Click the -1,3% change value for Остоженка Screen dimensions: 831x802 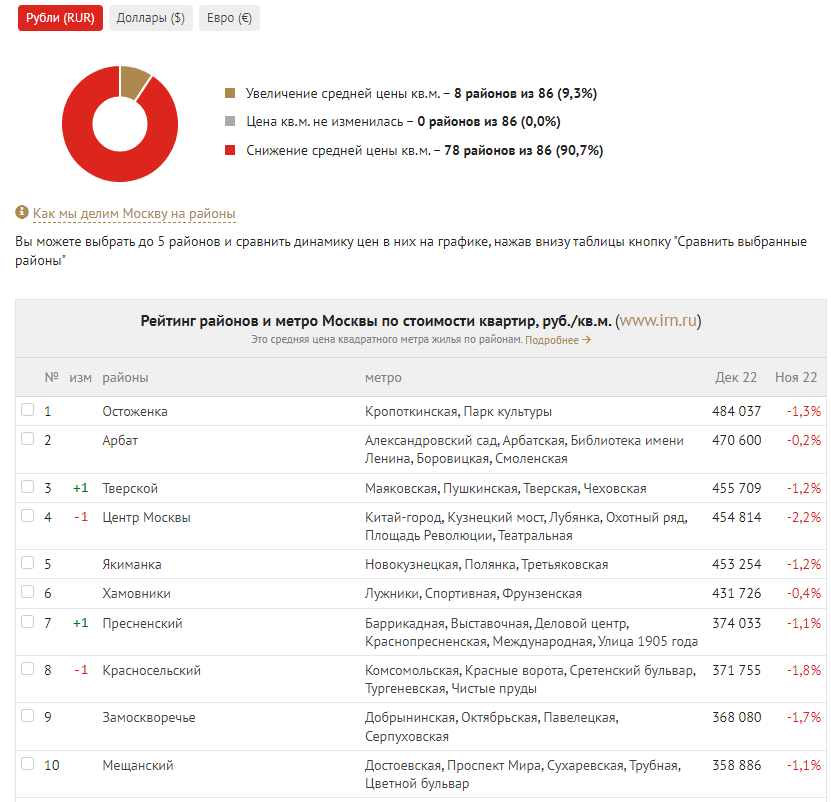click(x=806, y=410)
